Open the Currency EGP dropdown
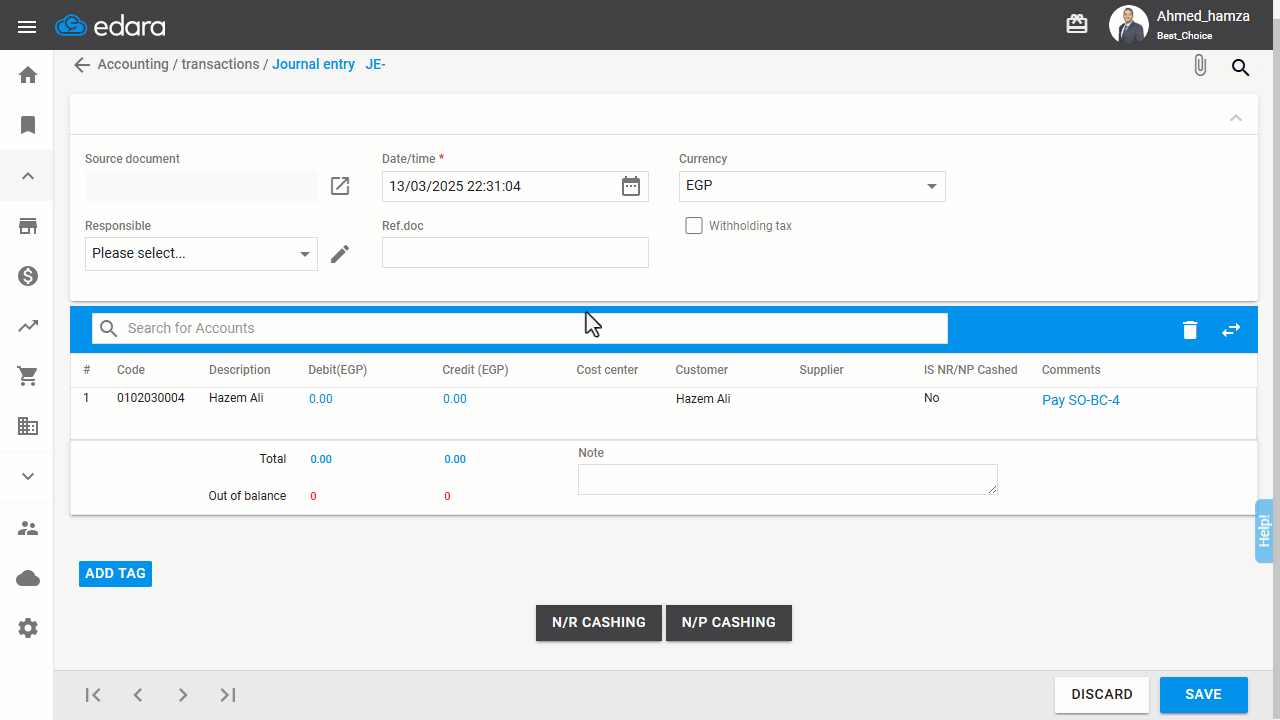The width and height of the screenshot is (1280, 720). pyautogui.click(x=812, y=186)
